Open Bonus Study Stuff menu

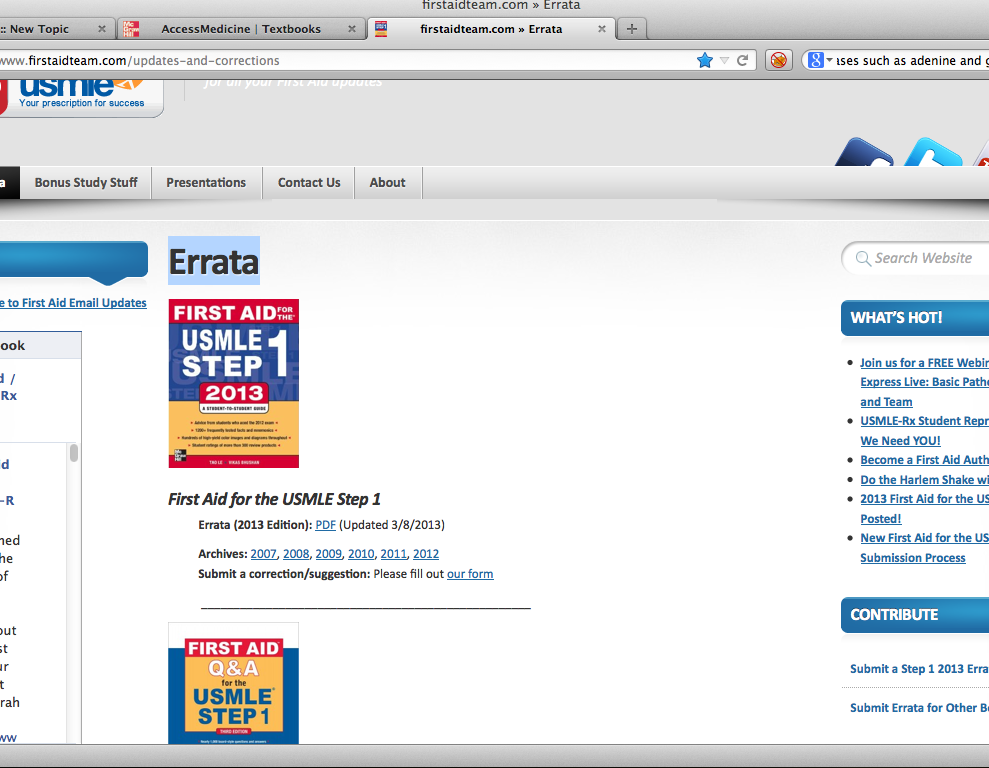[x=86, y=182]
